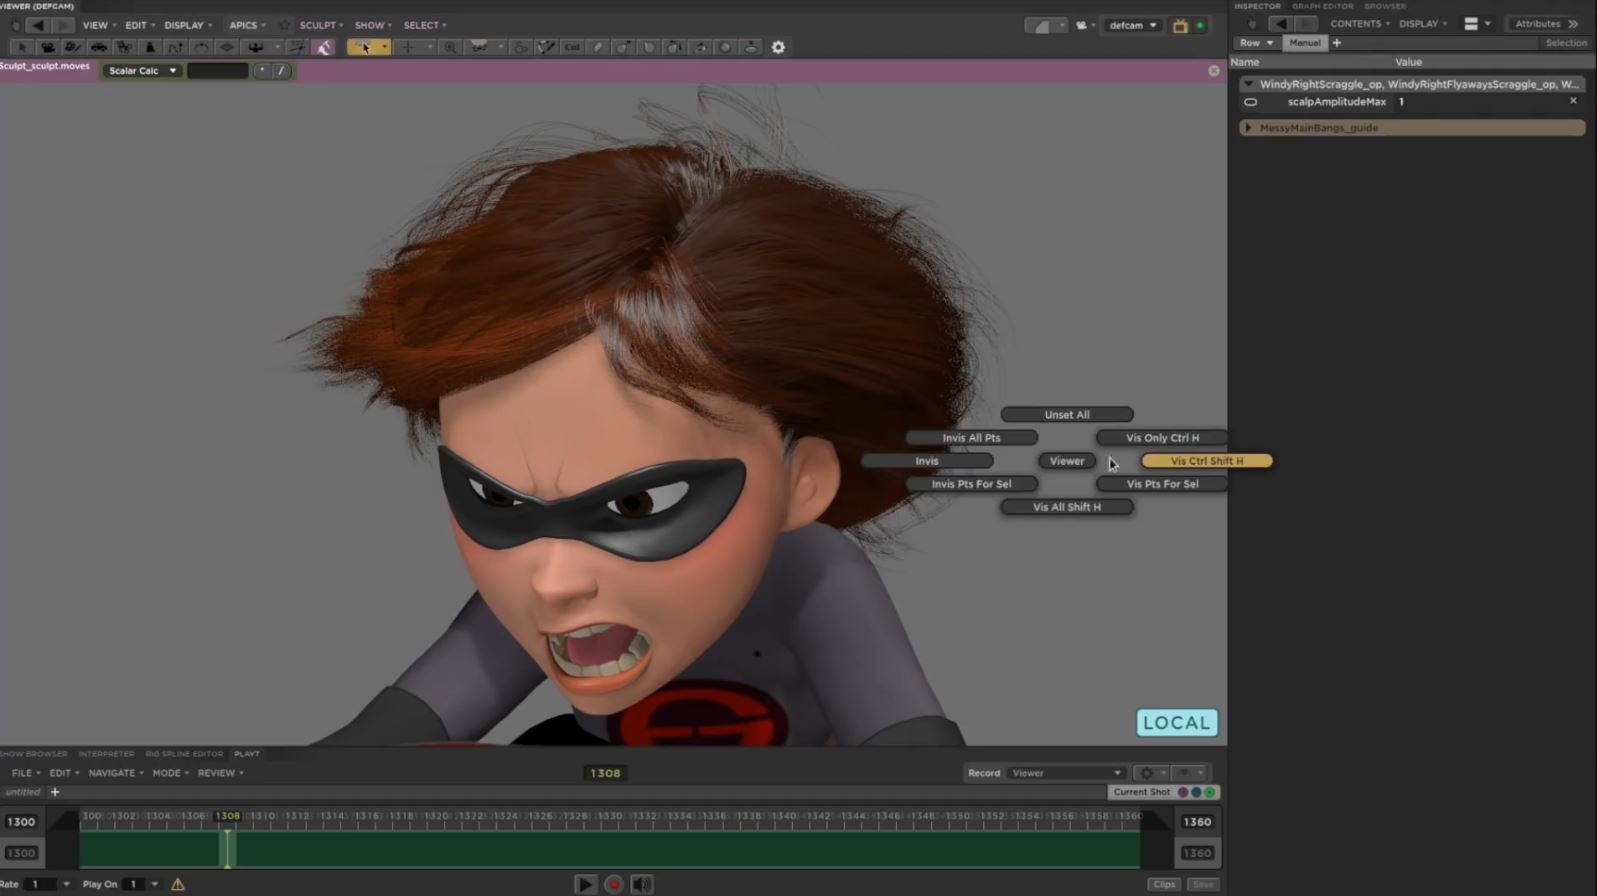Screen dimensions: 1597x896
Task: Click the Clips button
Action: pos(1164,884)
